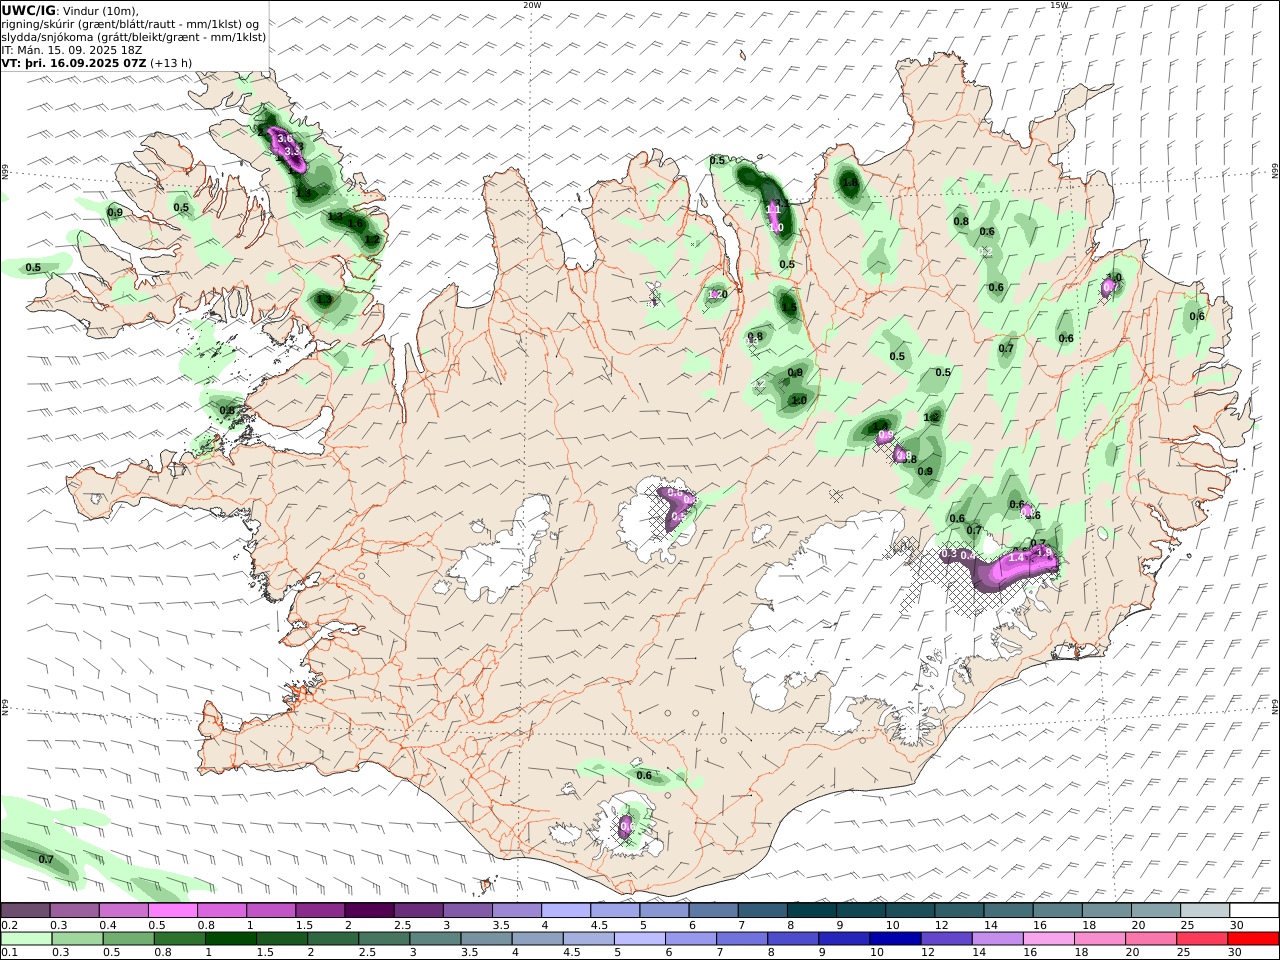Click the slate blue 6–7 snow swatch
Screen dimensions: 1280x960
(x=712, y=911)
